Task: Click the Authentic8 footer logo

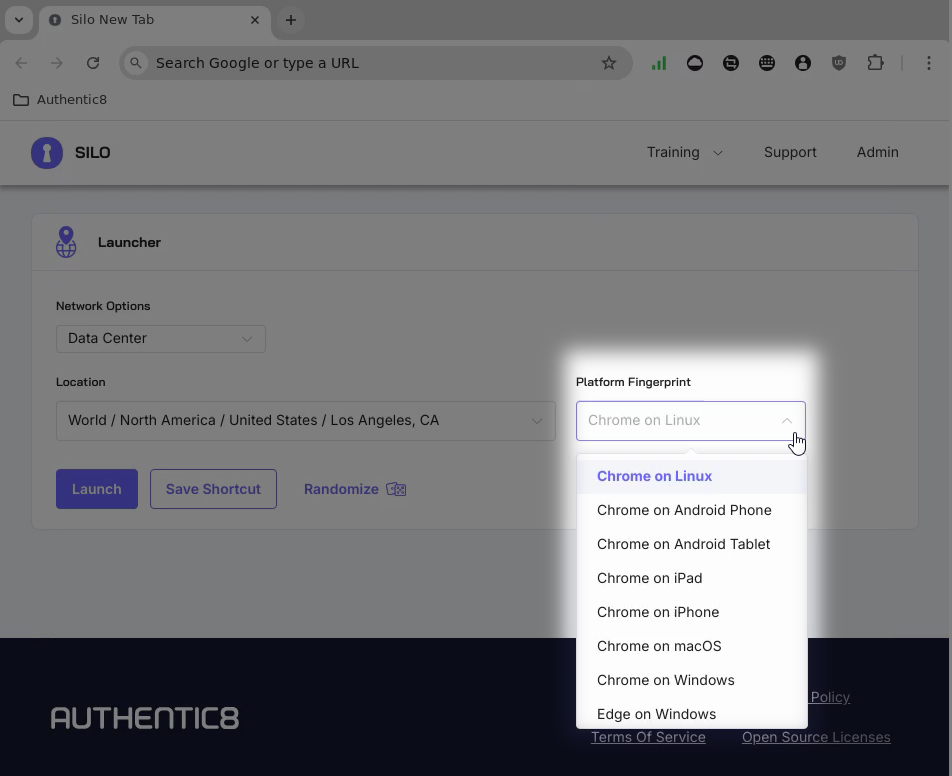Action: pos(145,718)
